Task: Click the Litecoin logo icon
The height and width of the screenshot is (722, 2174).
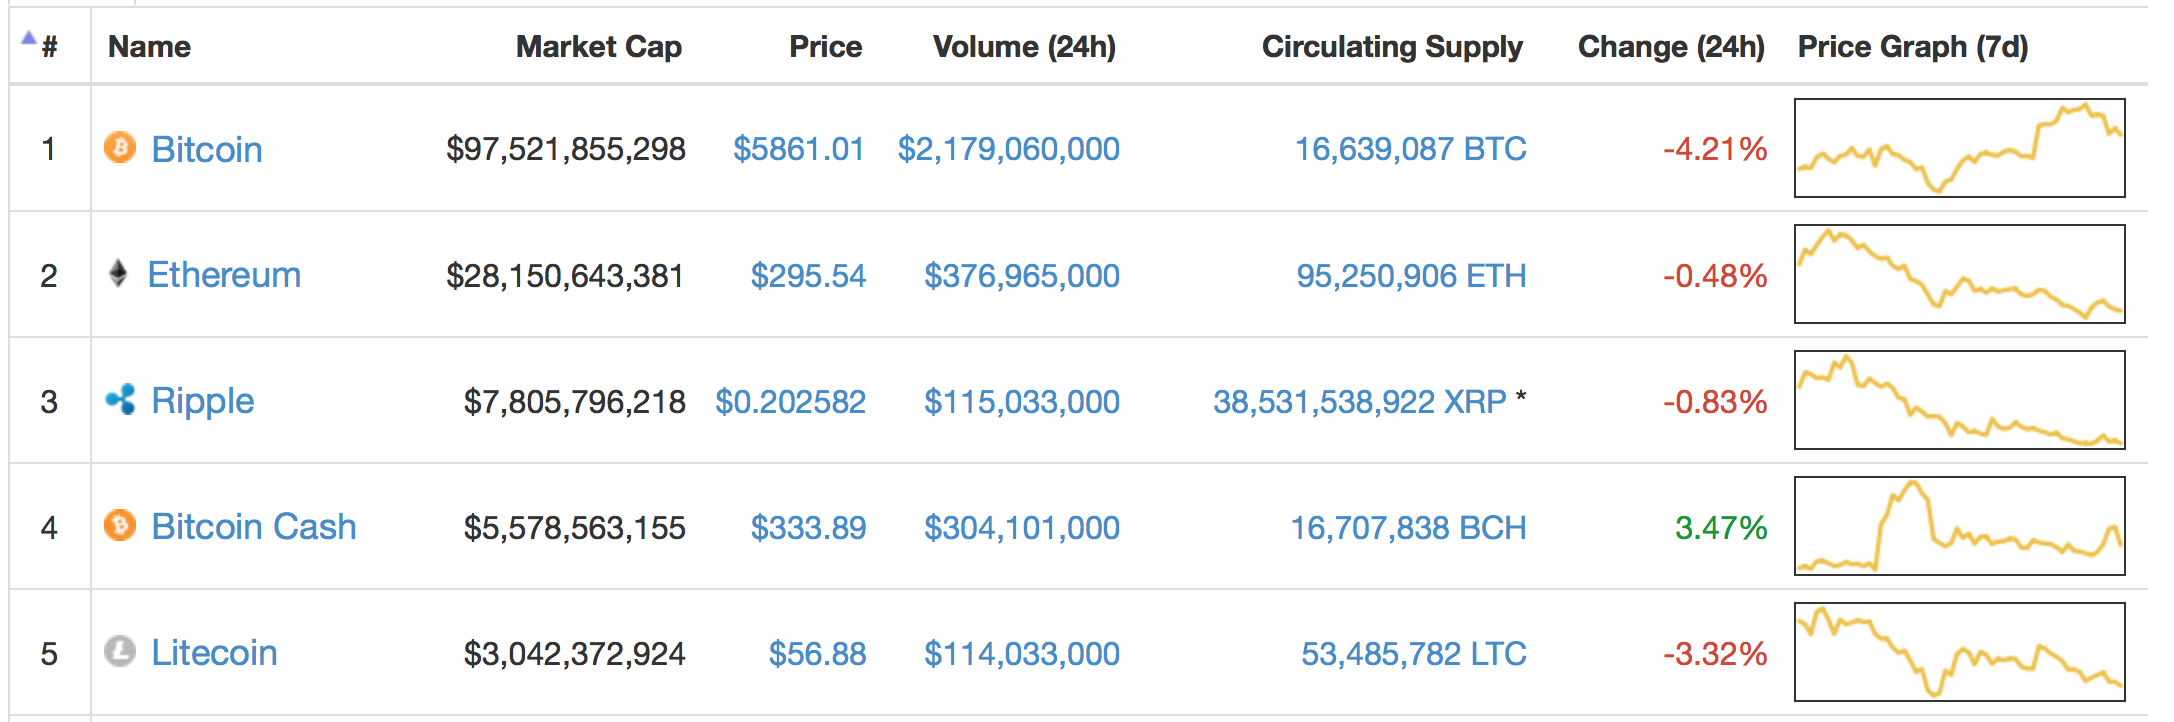Action: click(x=120, y=652)
